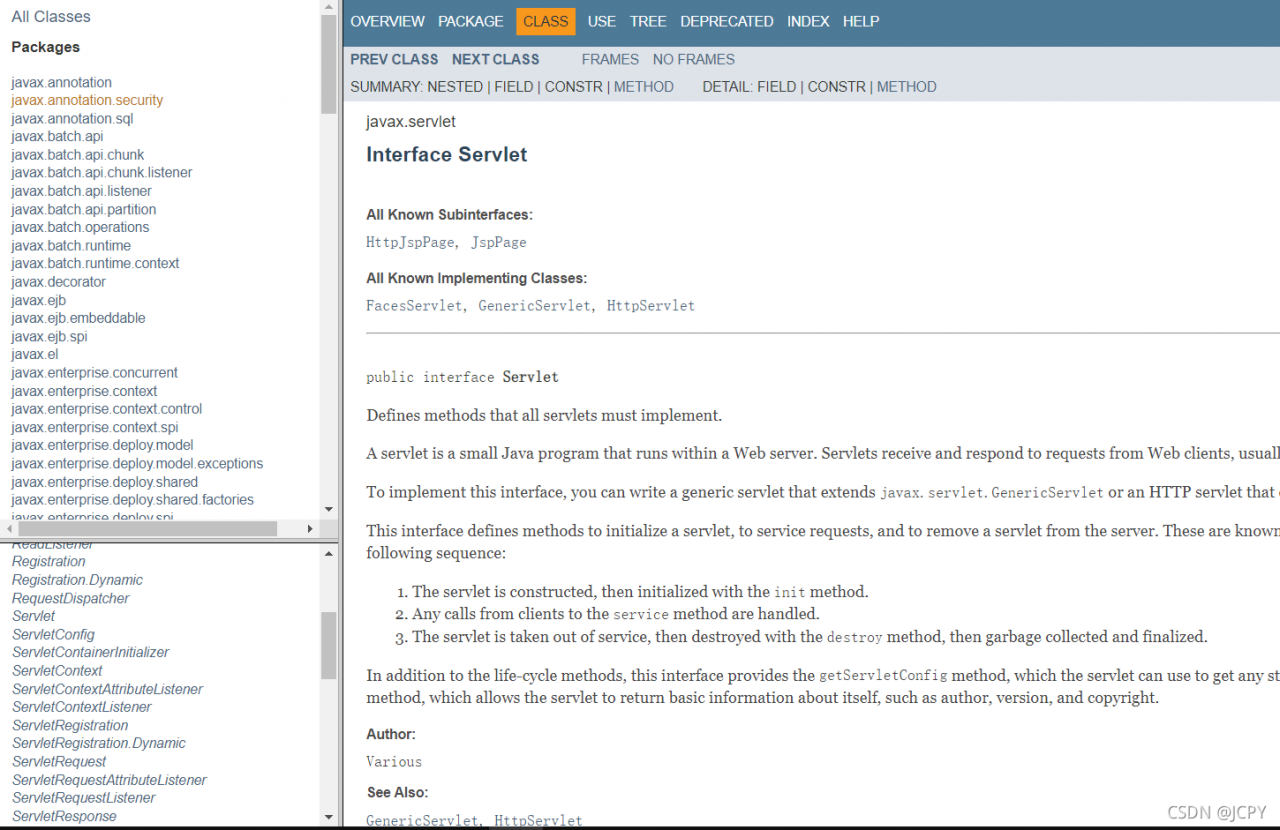
Task: Click the All Classes link
Action: [50, 17]
